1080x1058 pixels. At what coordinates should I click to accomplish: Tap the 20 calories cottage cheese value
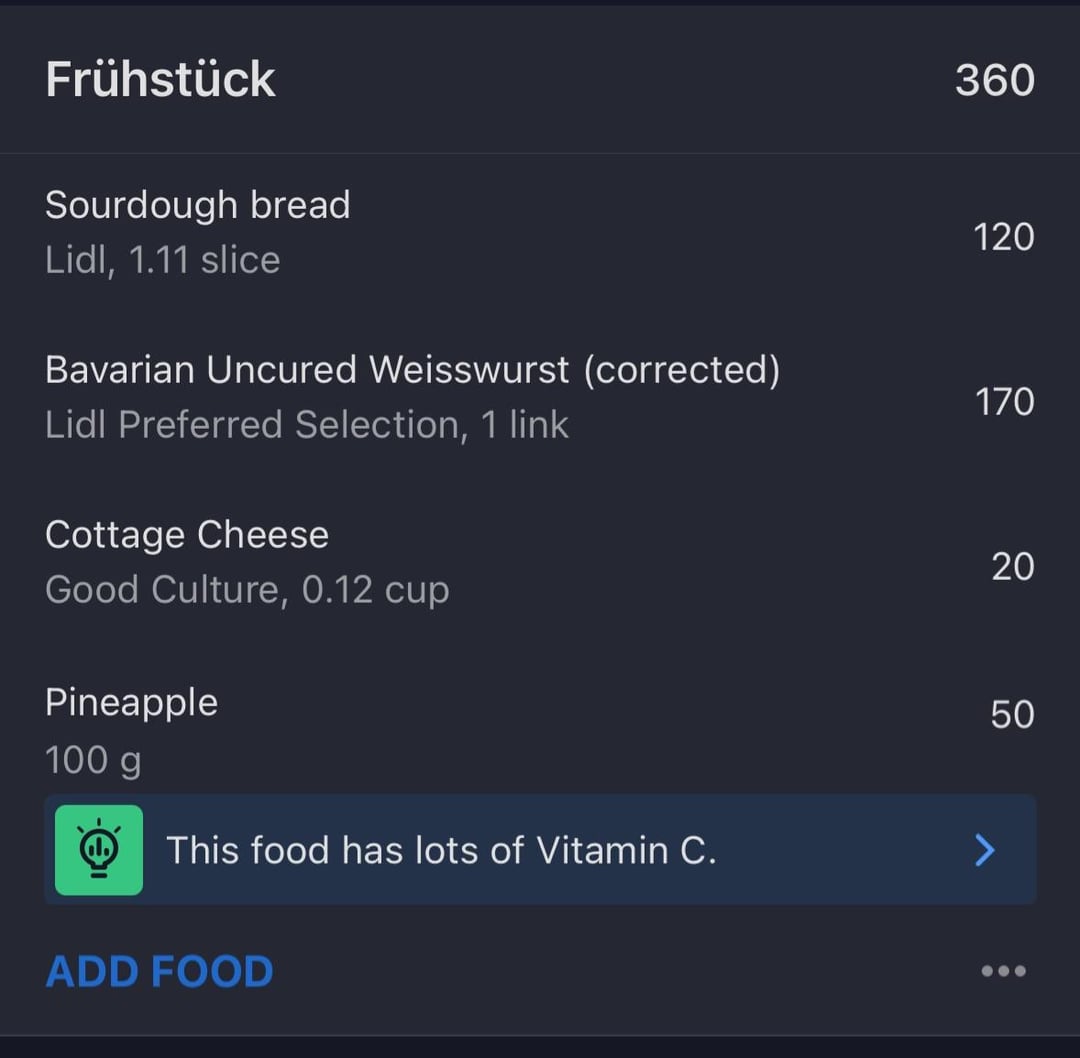(1012, 567)
